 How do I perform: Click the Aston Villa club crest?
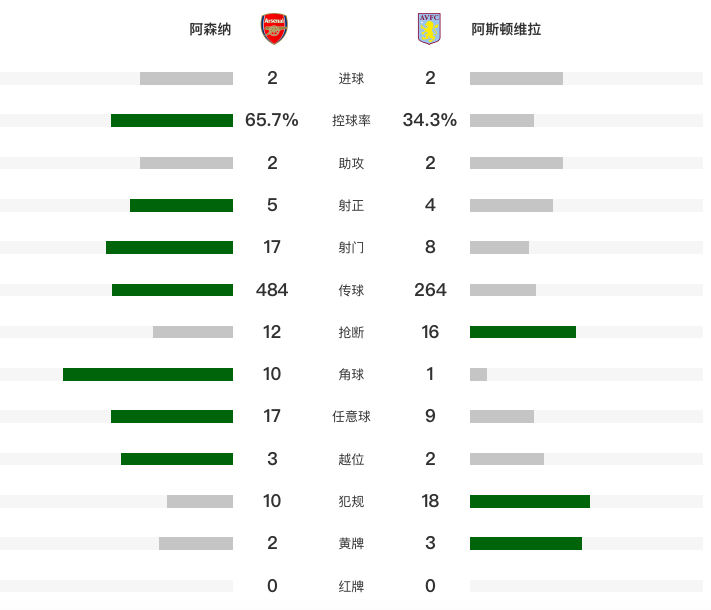429,29
